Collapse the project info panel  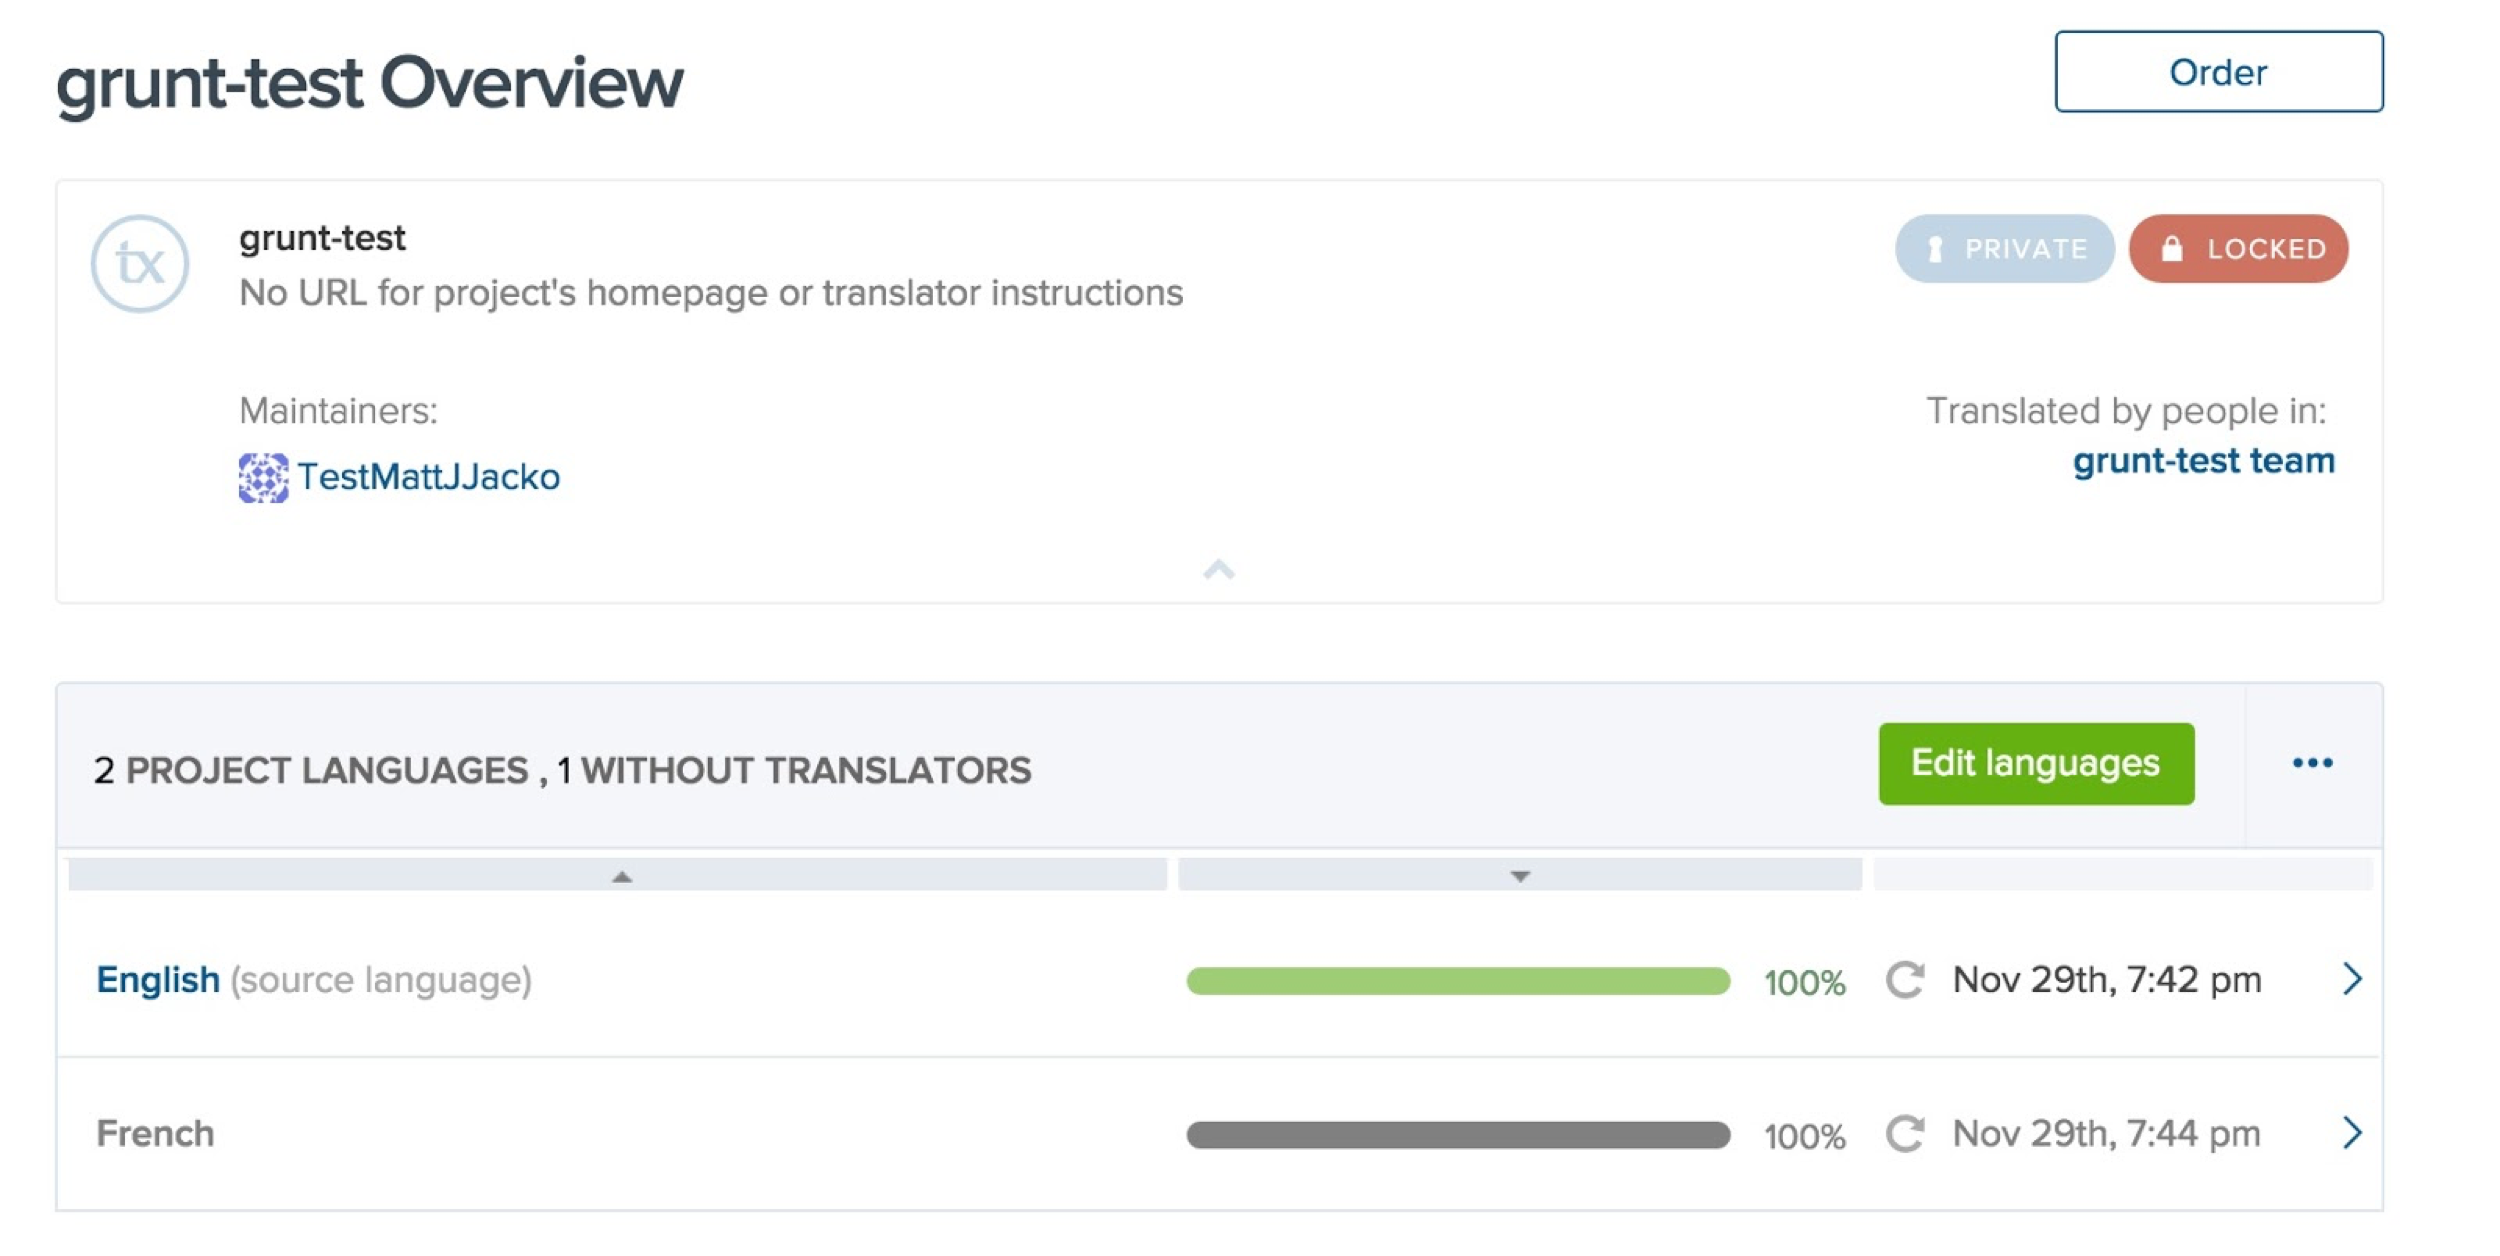[1219, 570]
